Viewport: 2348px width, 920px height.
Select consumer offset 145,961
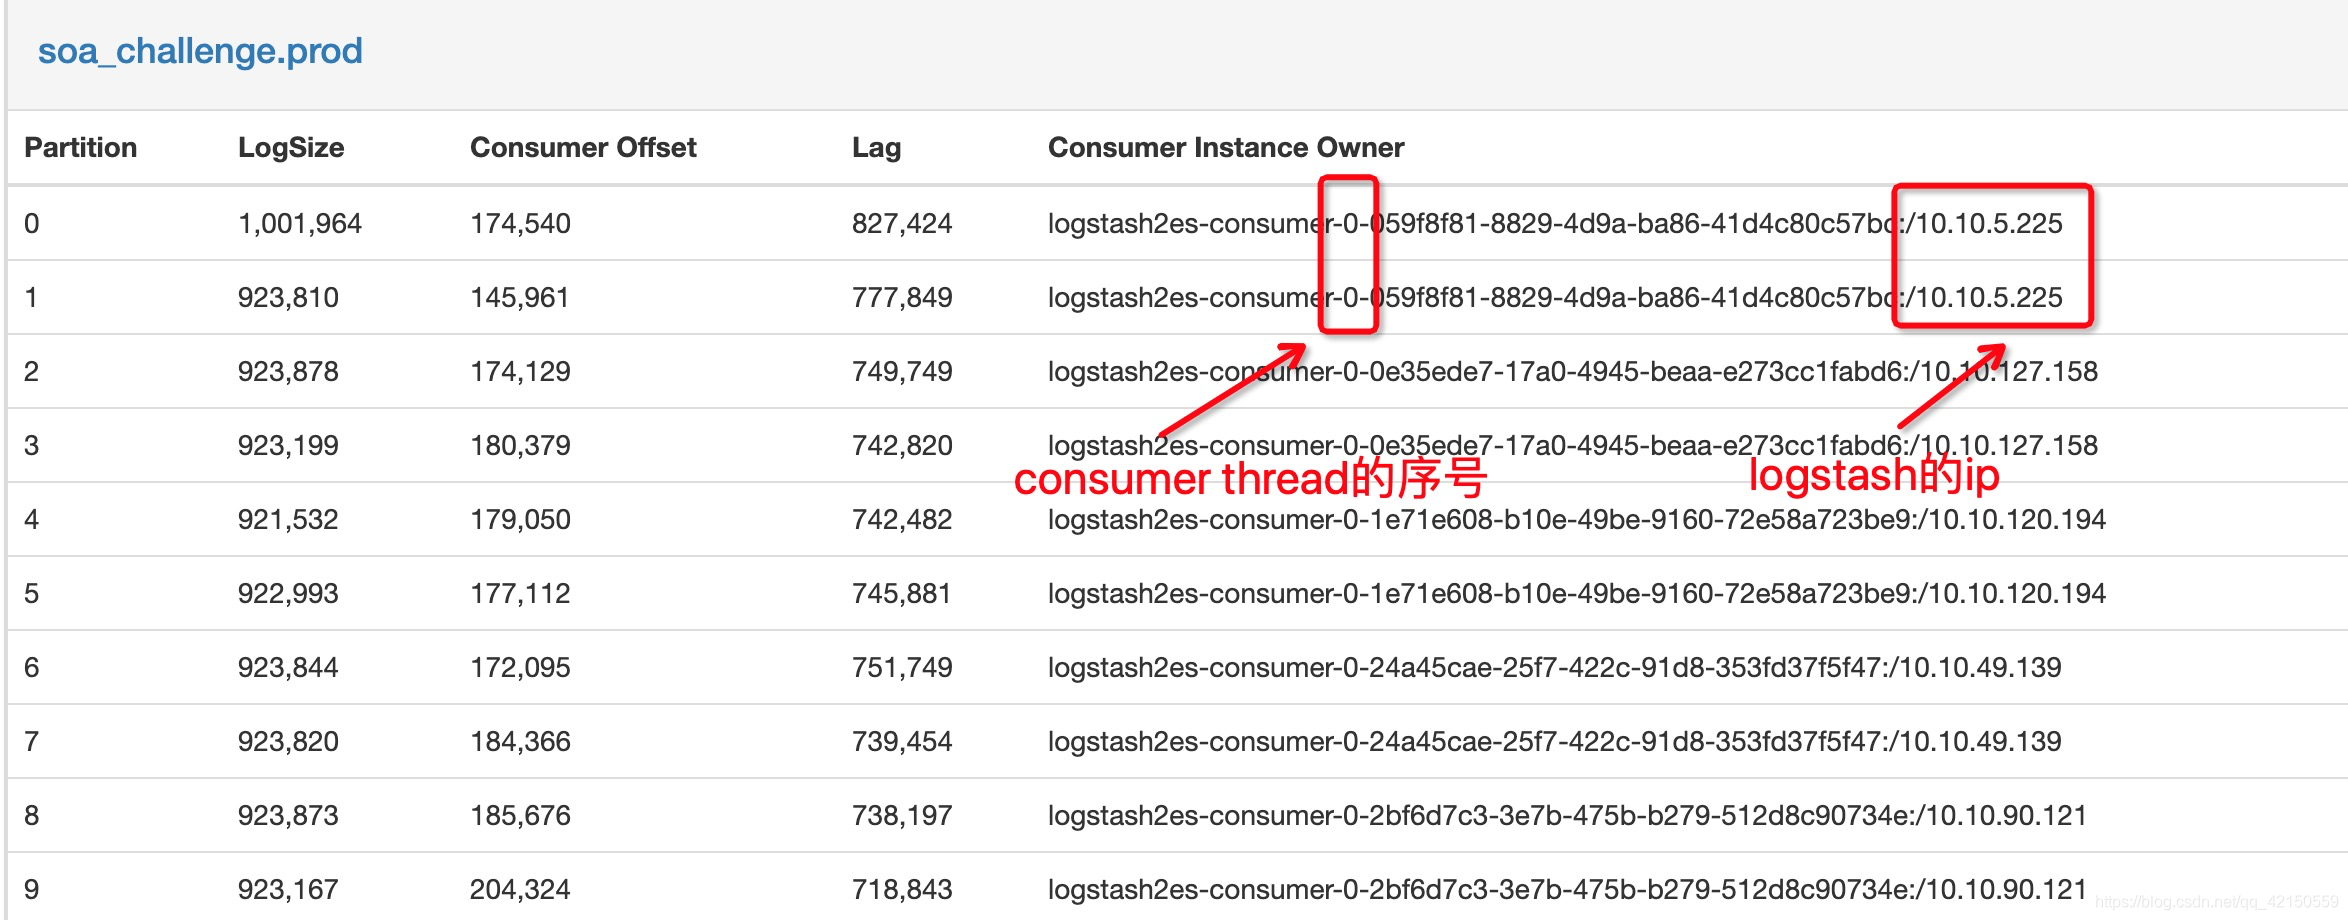(520, 297)
